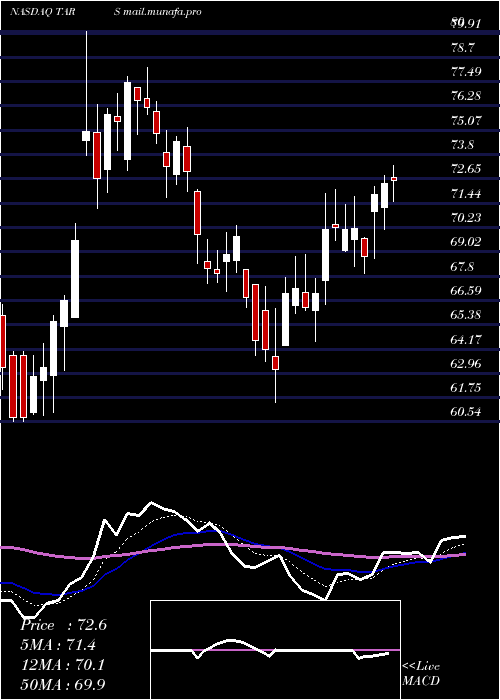This screenshot has height=700, width=500.
Task: Click the 64.17 price axis label
Action: [x=467, y=339]
